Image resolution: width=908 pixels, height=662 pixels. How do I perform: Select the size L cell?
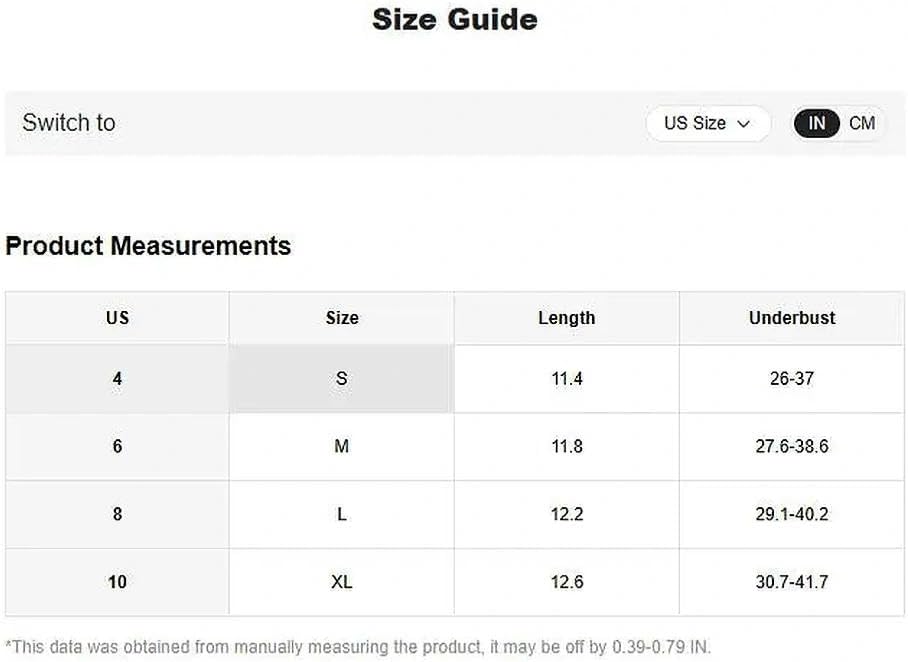click(342, 514)
